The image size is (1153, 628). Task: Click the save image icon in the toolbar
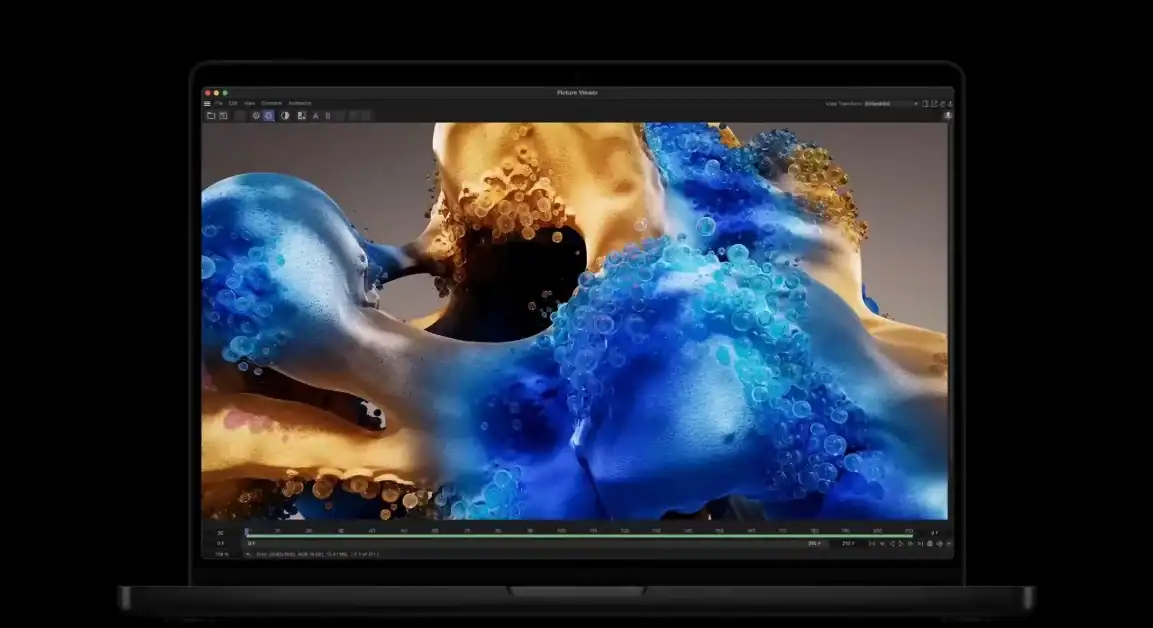coord(222,114)
